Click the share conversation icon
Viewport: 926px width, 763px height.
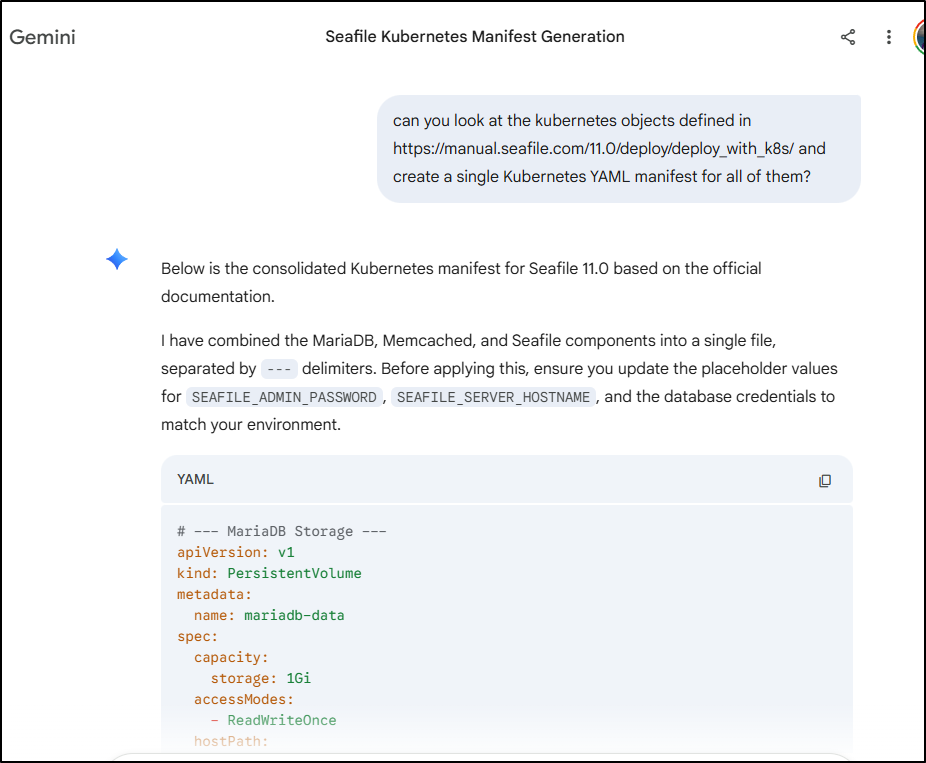(848, 37)
